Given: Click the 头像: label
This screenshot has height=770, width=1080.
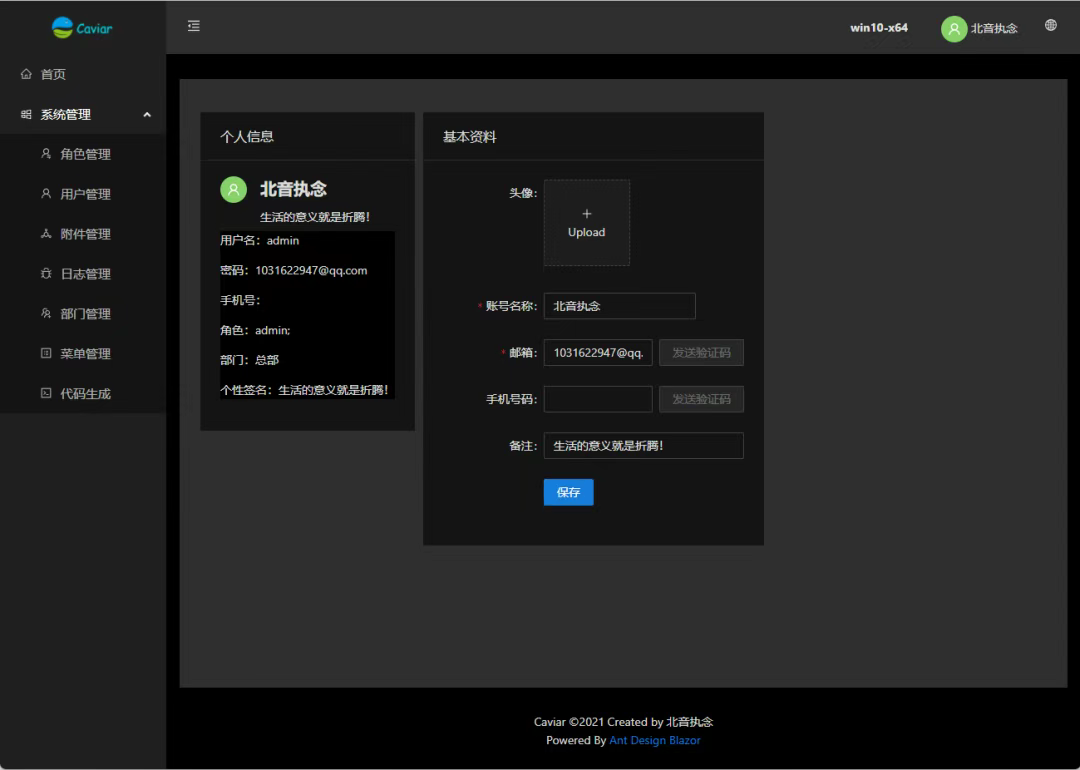Looking at the screenshot, I should click(x=523, y=193).
